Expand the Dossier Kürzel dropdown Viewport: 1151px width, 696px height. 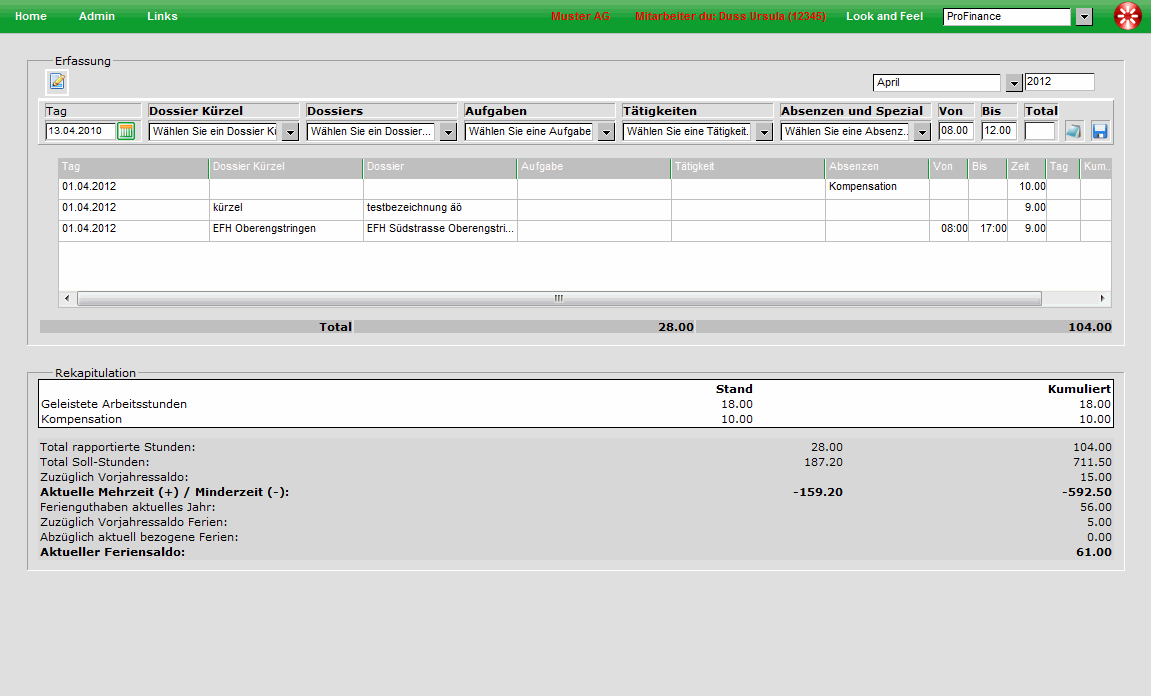pos(290,132)
